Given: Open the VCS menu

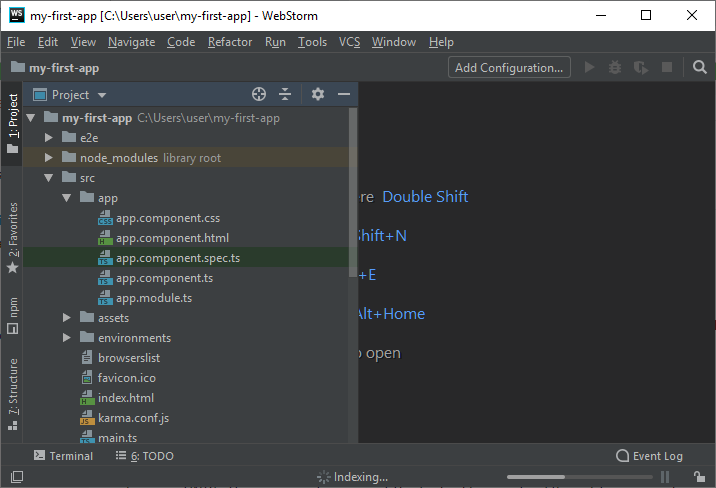Looking at the screenshot, I should (349, 42).
